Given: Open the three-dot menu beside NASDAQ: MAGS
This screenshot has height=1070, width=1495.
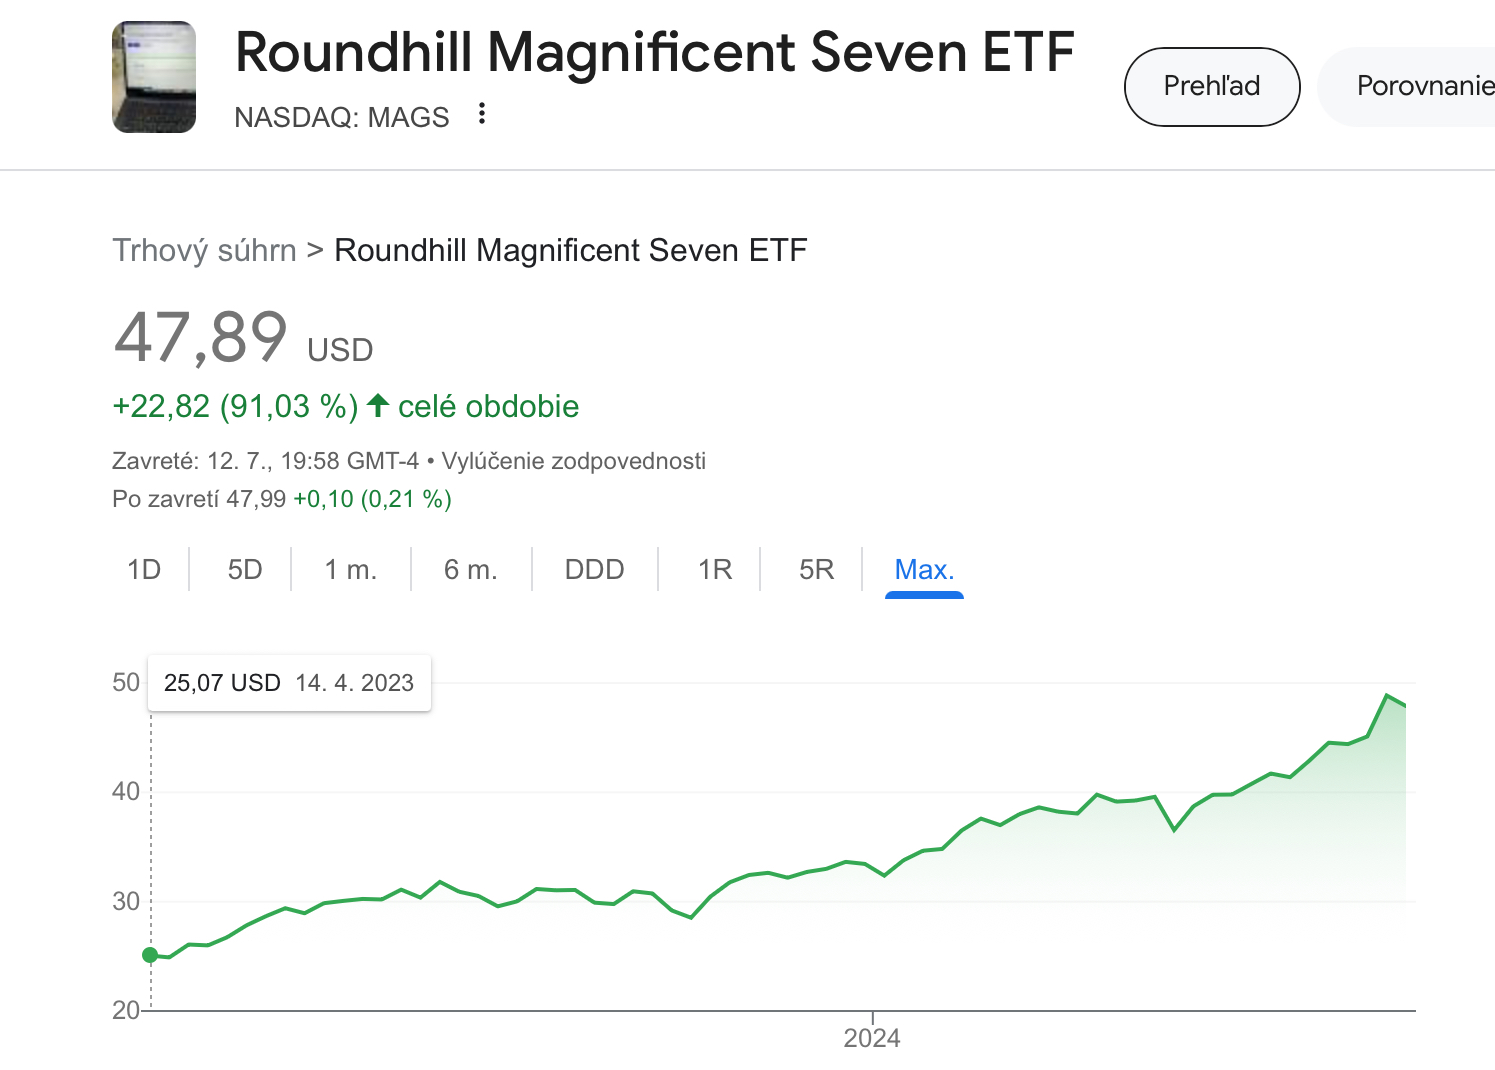Looking at the screenshot, I should (482, 114).
